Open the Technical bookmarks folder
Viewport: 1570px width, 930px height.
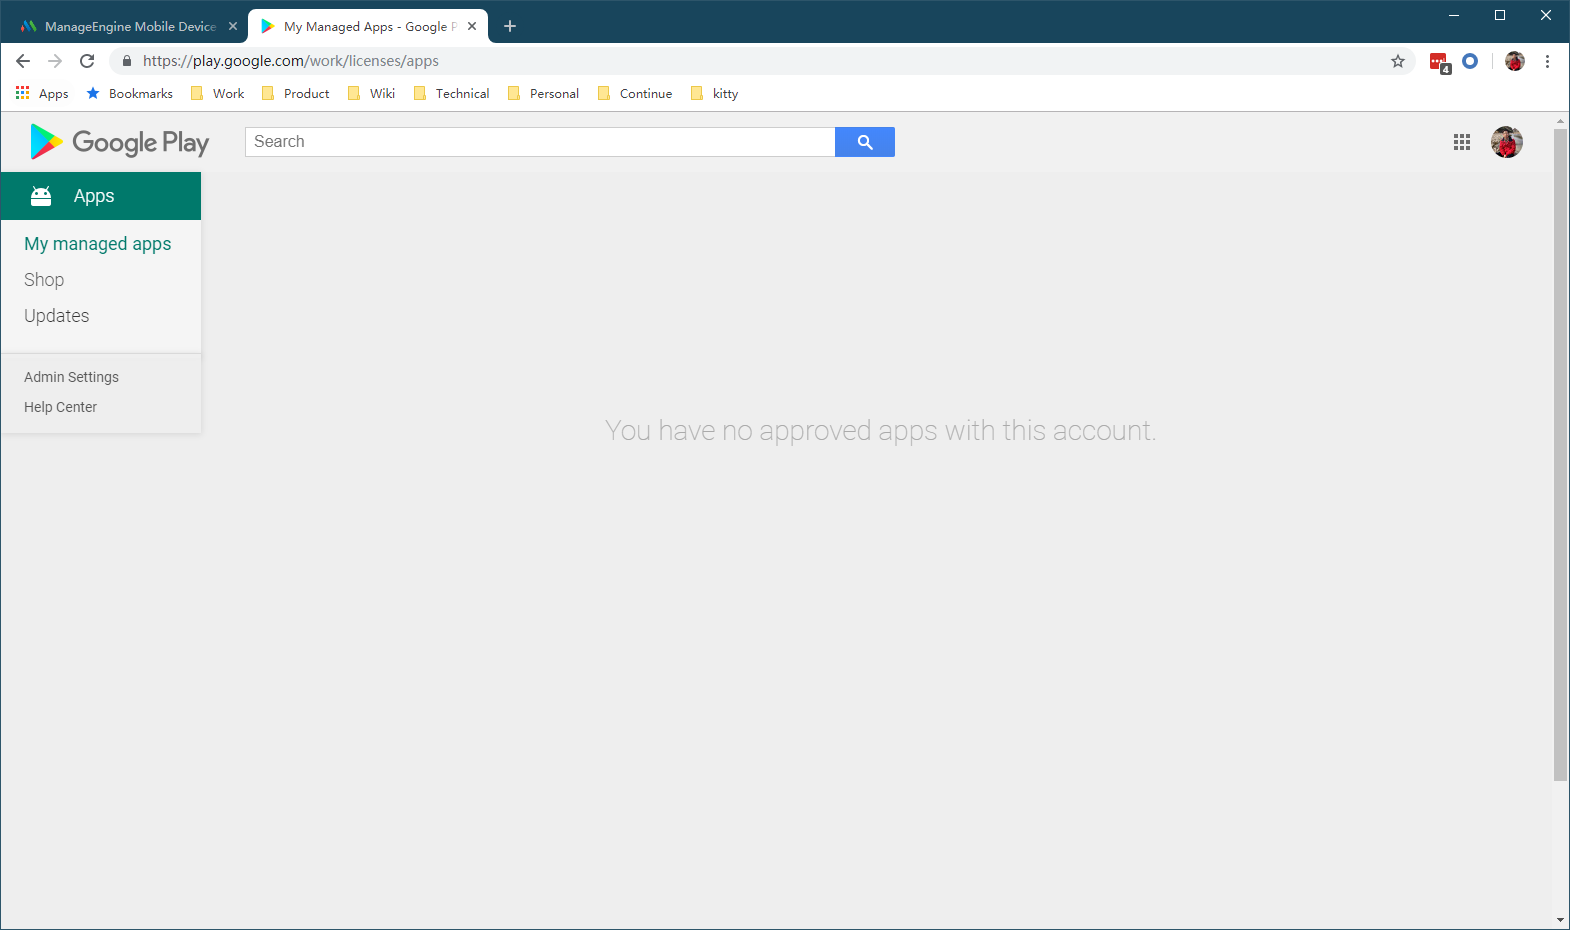click(x=452, y=93)
